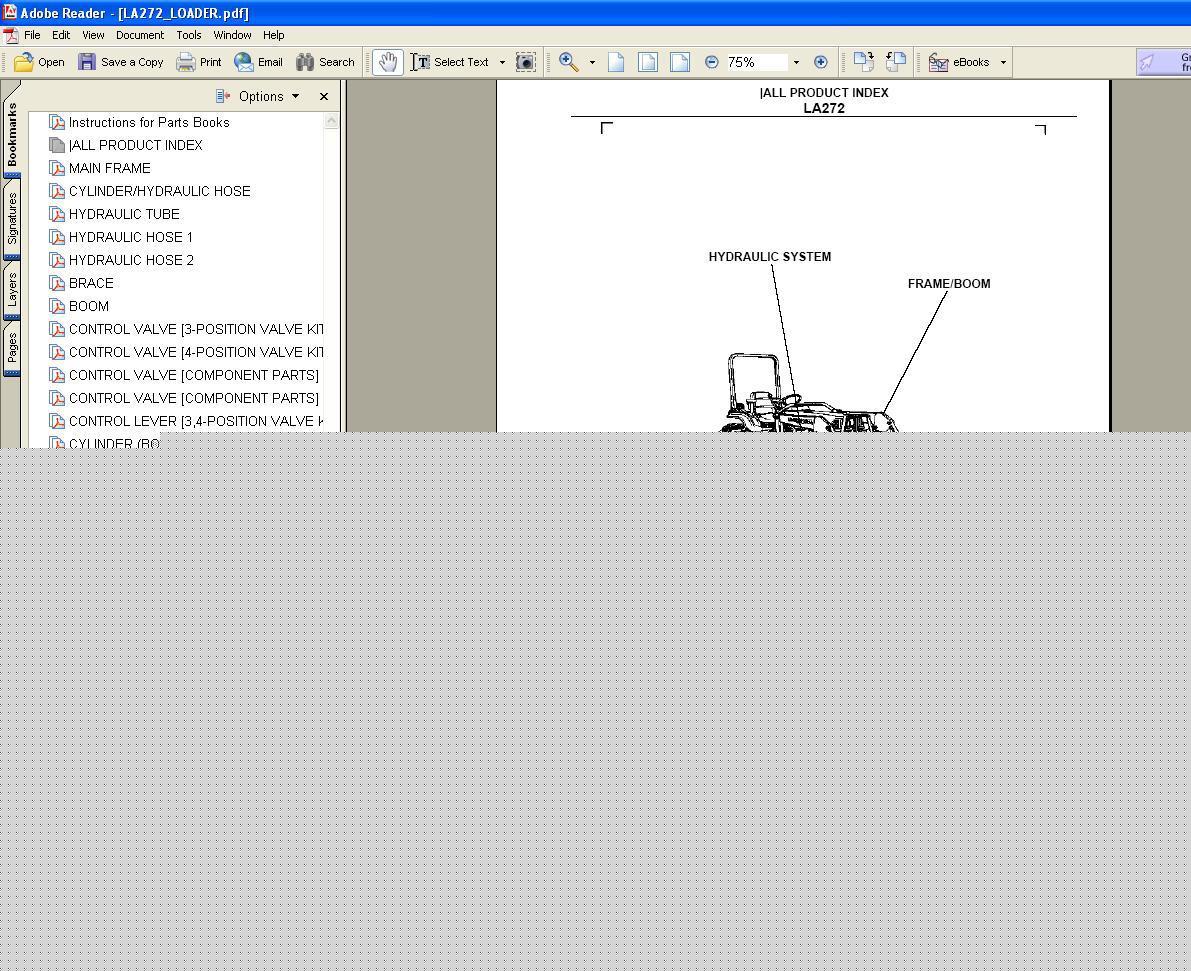
Task: Click the Print toolbar button
Action: (x=199, y=62)
